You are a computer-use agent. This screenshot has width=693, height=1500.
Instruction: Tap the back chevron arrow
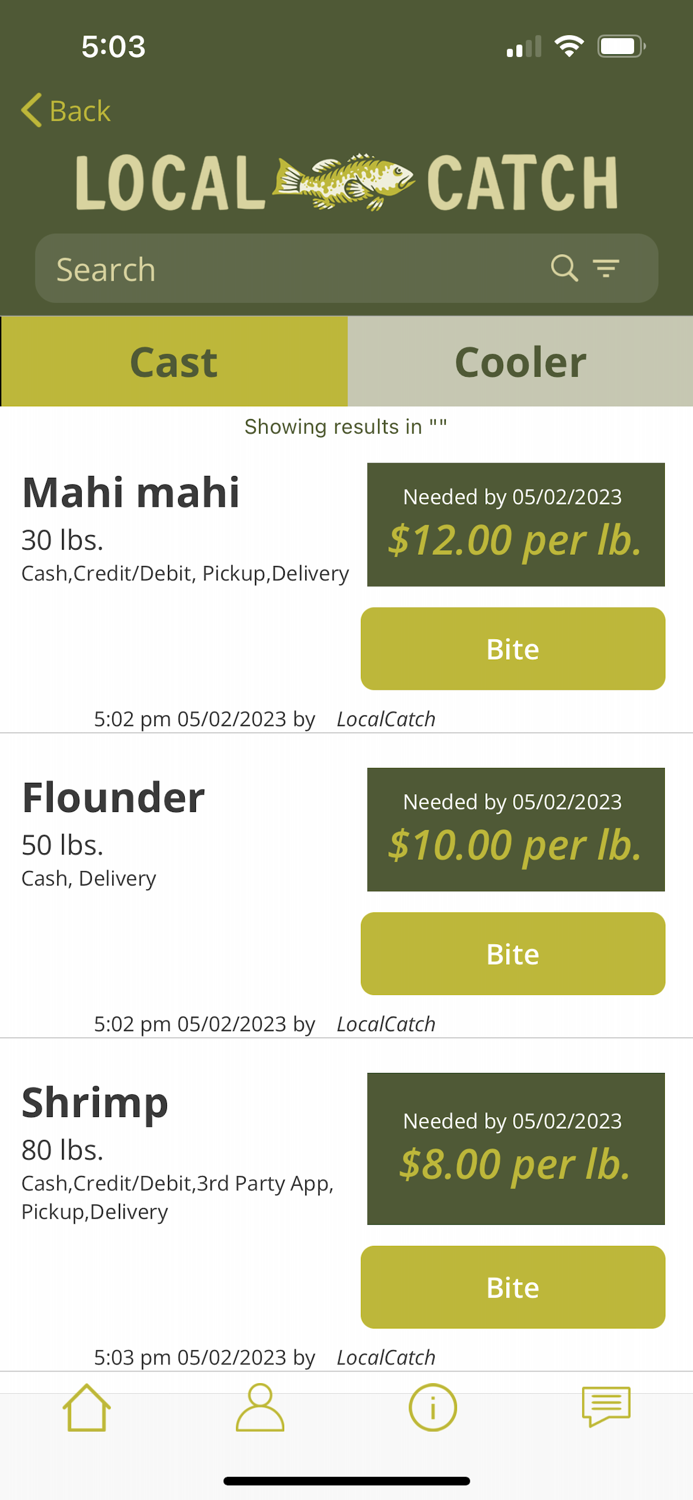[x=29, y=110]
